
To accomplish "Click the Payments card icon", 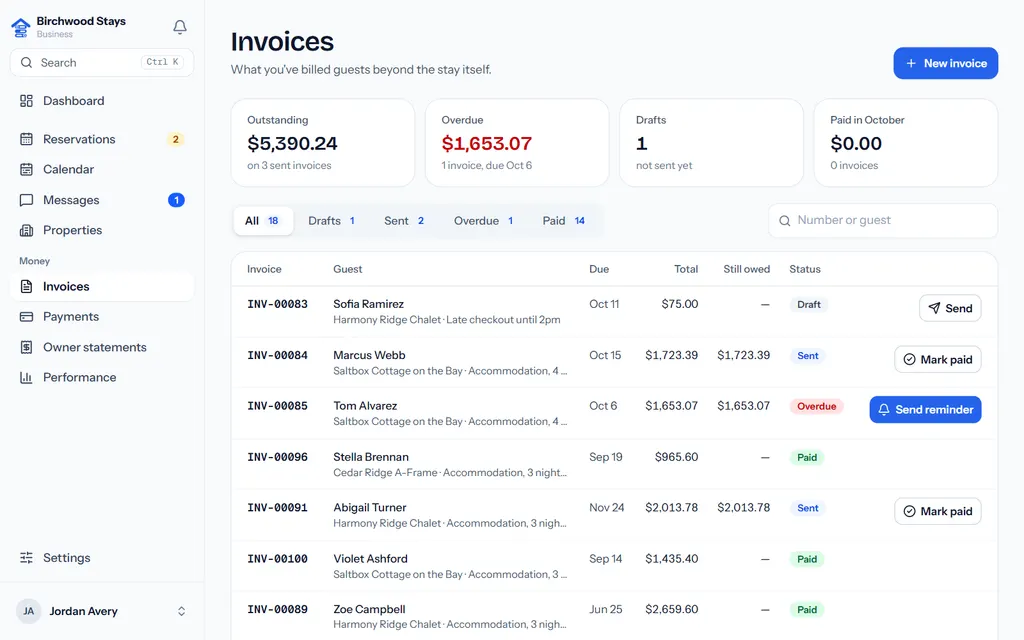I will 26,317.
